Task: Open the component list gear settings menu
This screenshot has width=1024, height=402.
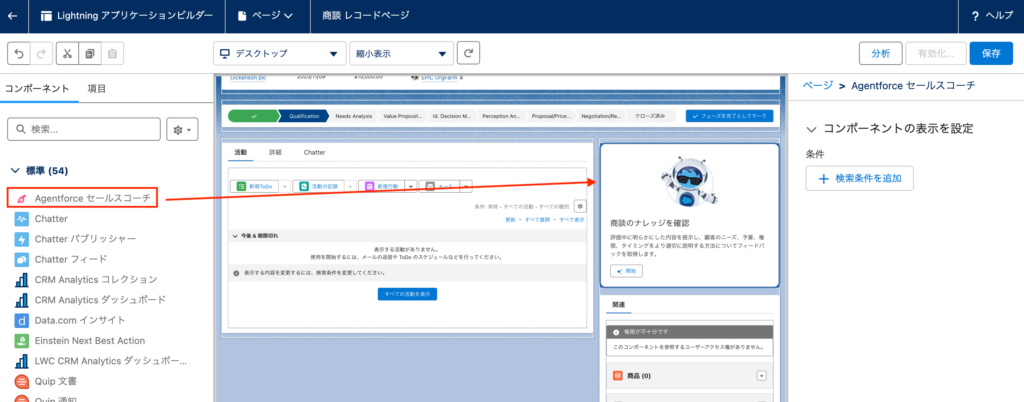Action: tap(184, 129)
